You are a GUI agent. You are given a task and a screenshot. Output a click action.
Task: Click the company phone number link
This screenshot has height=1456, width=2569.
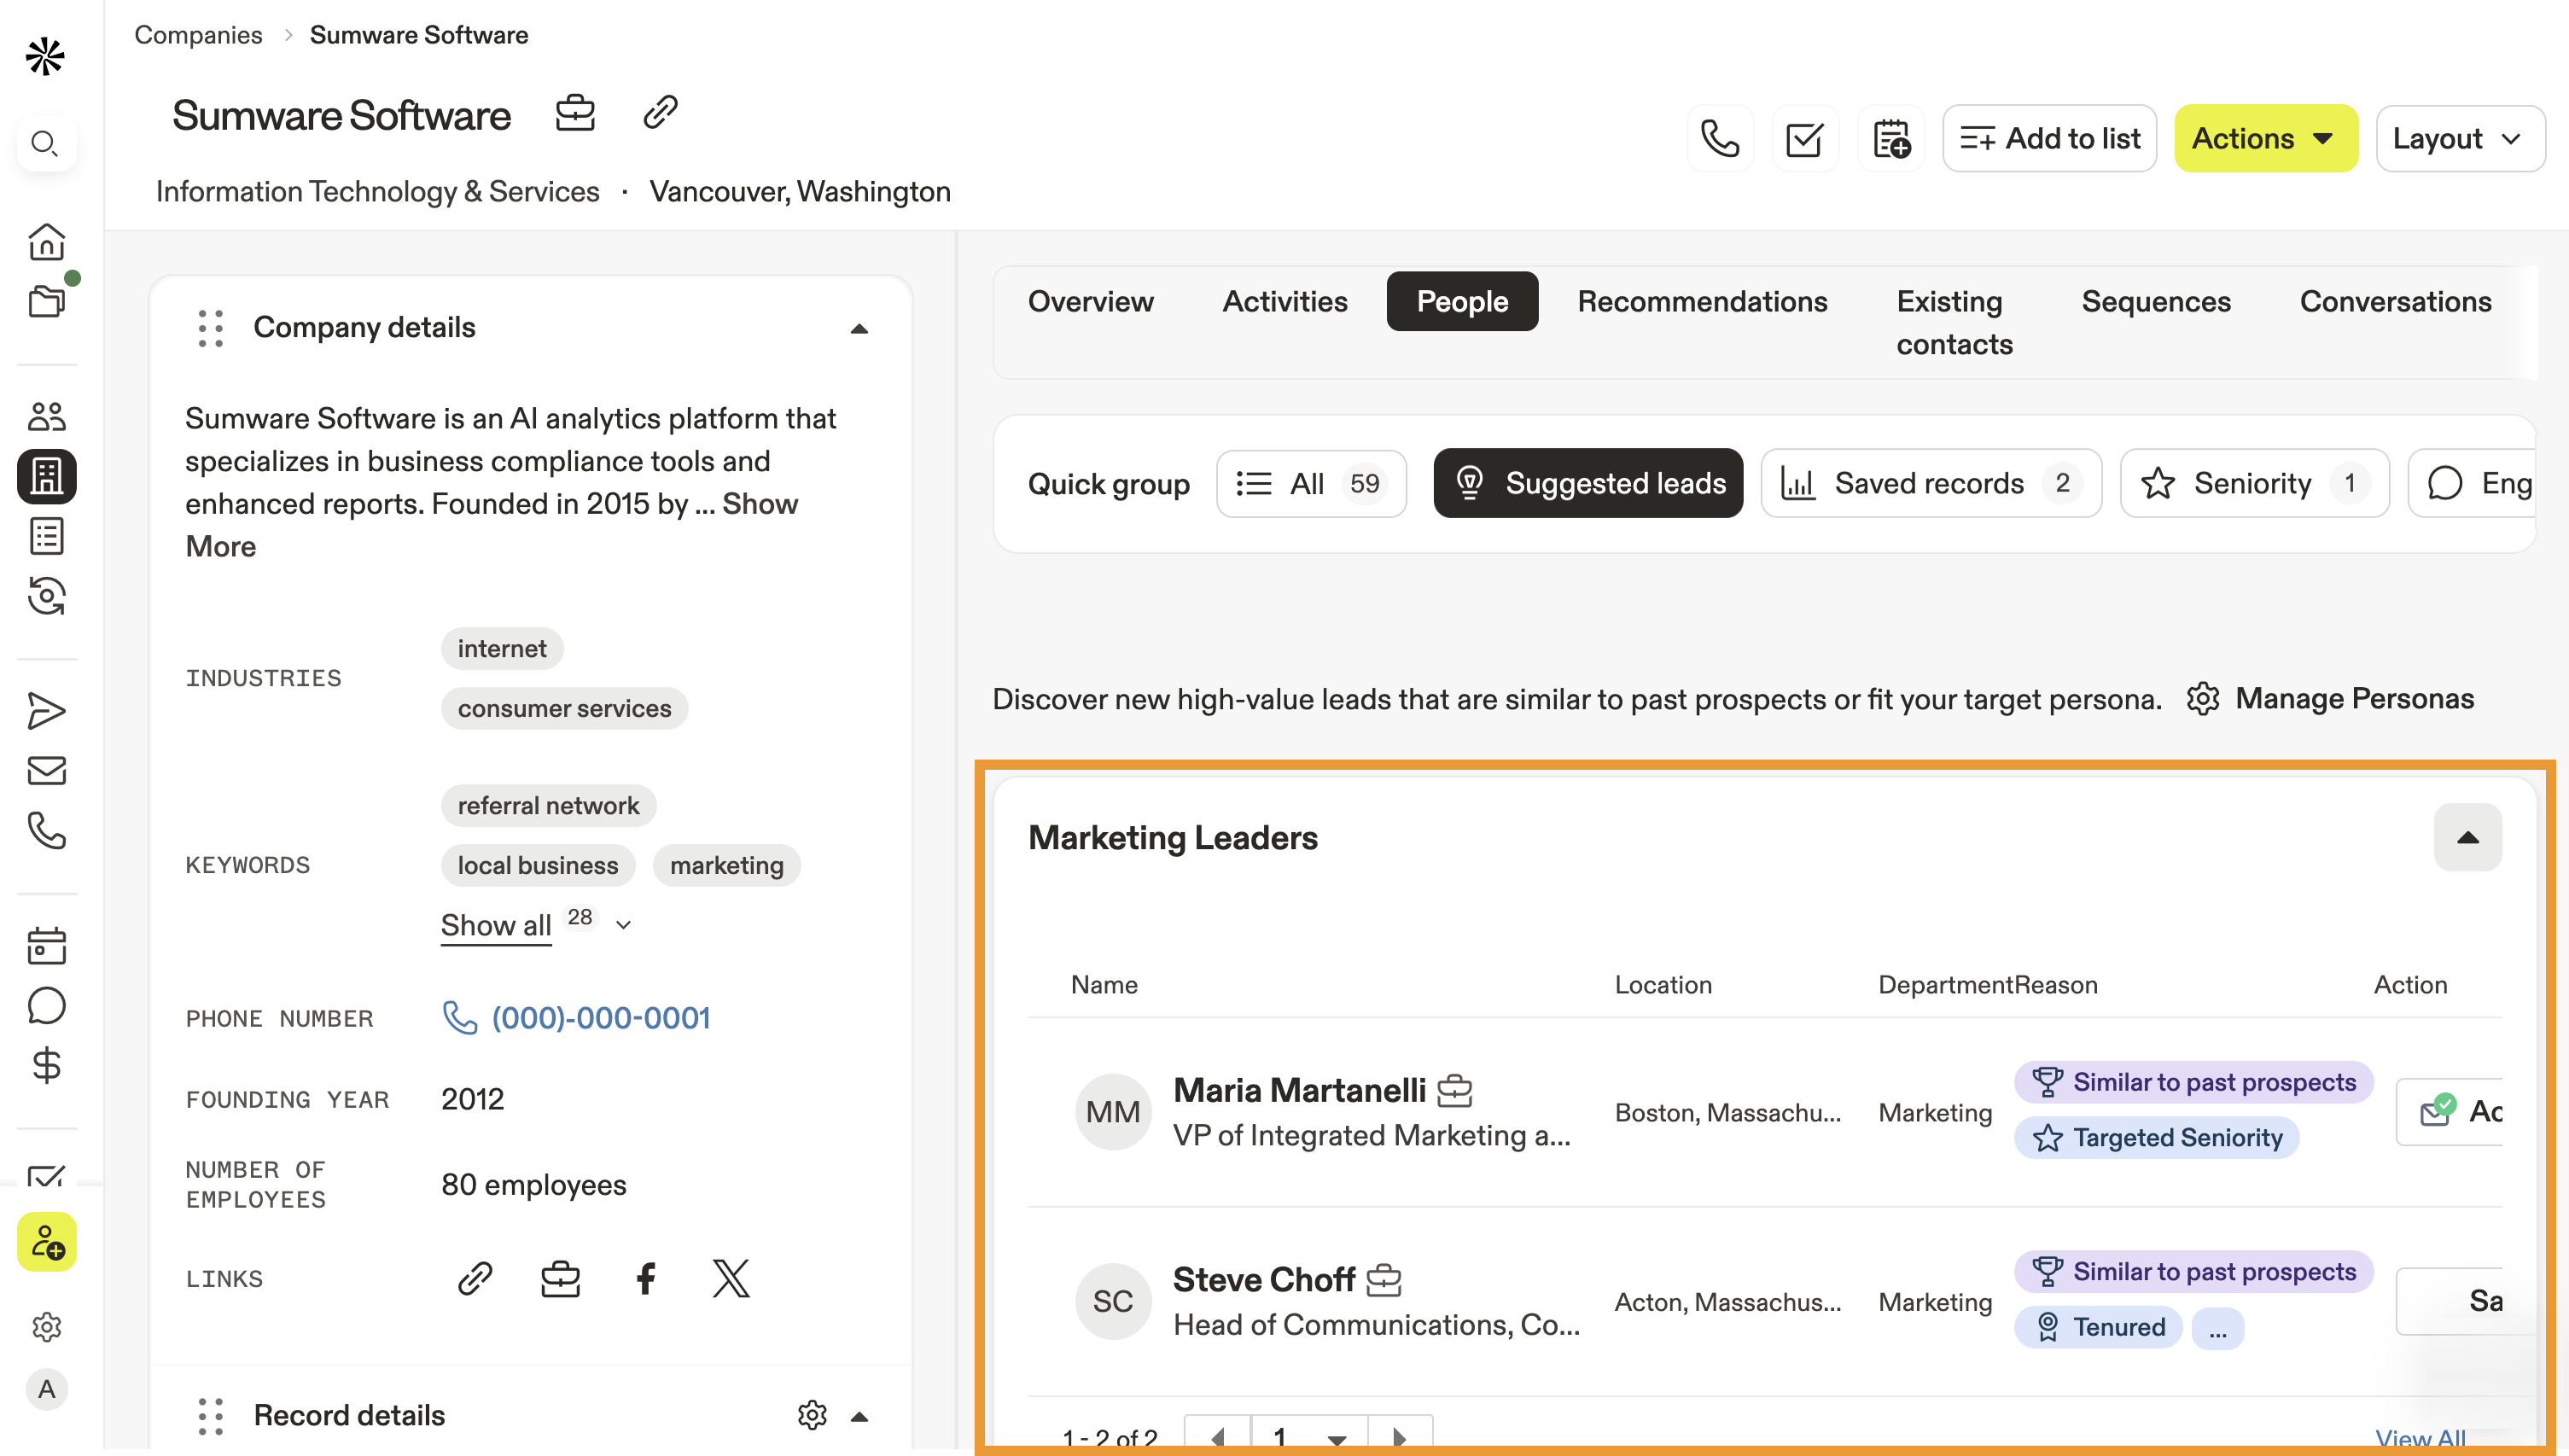point(600,1018)
